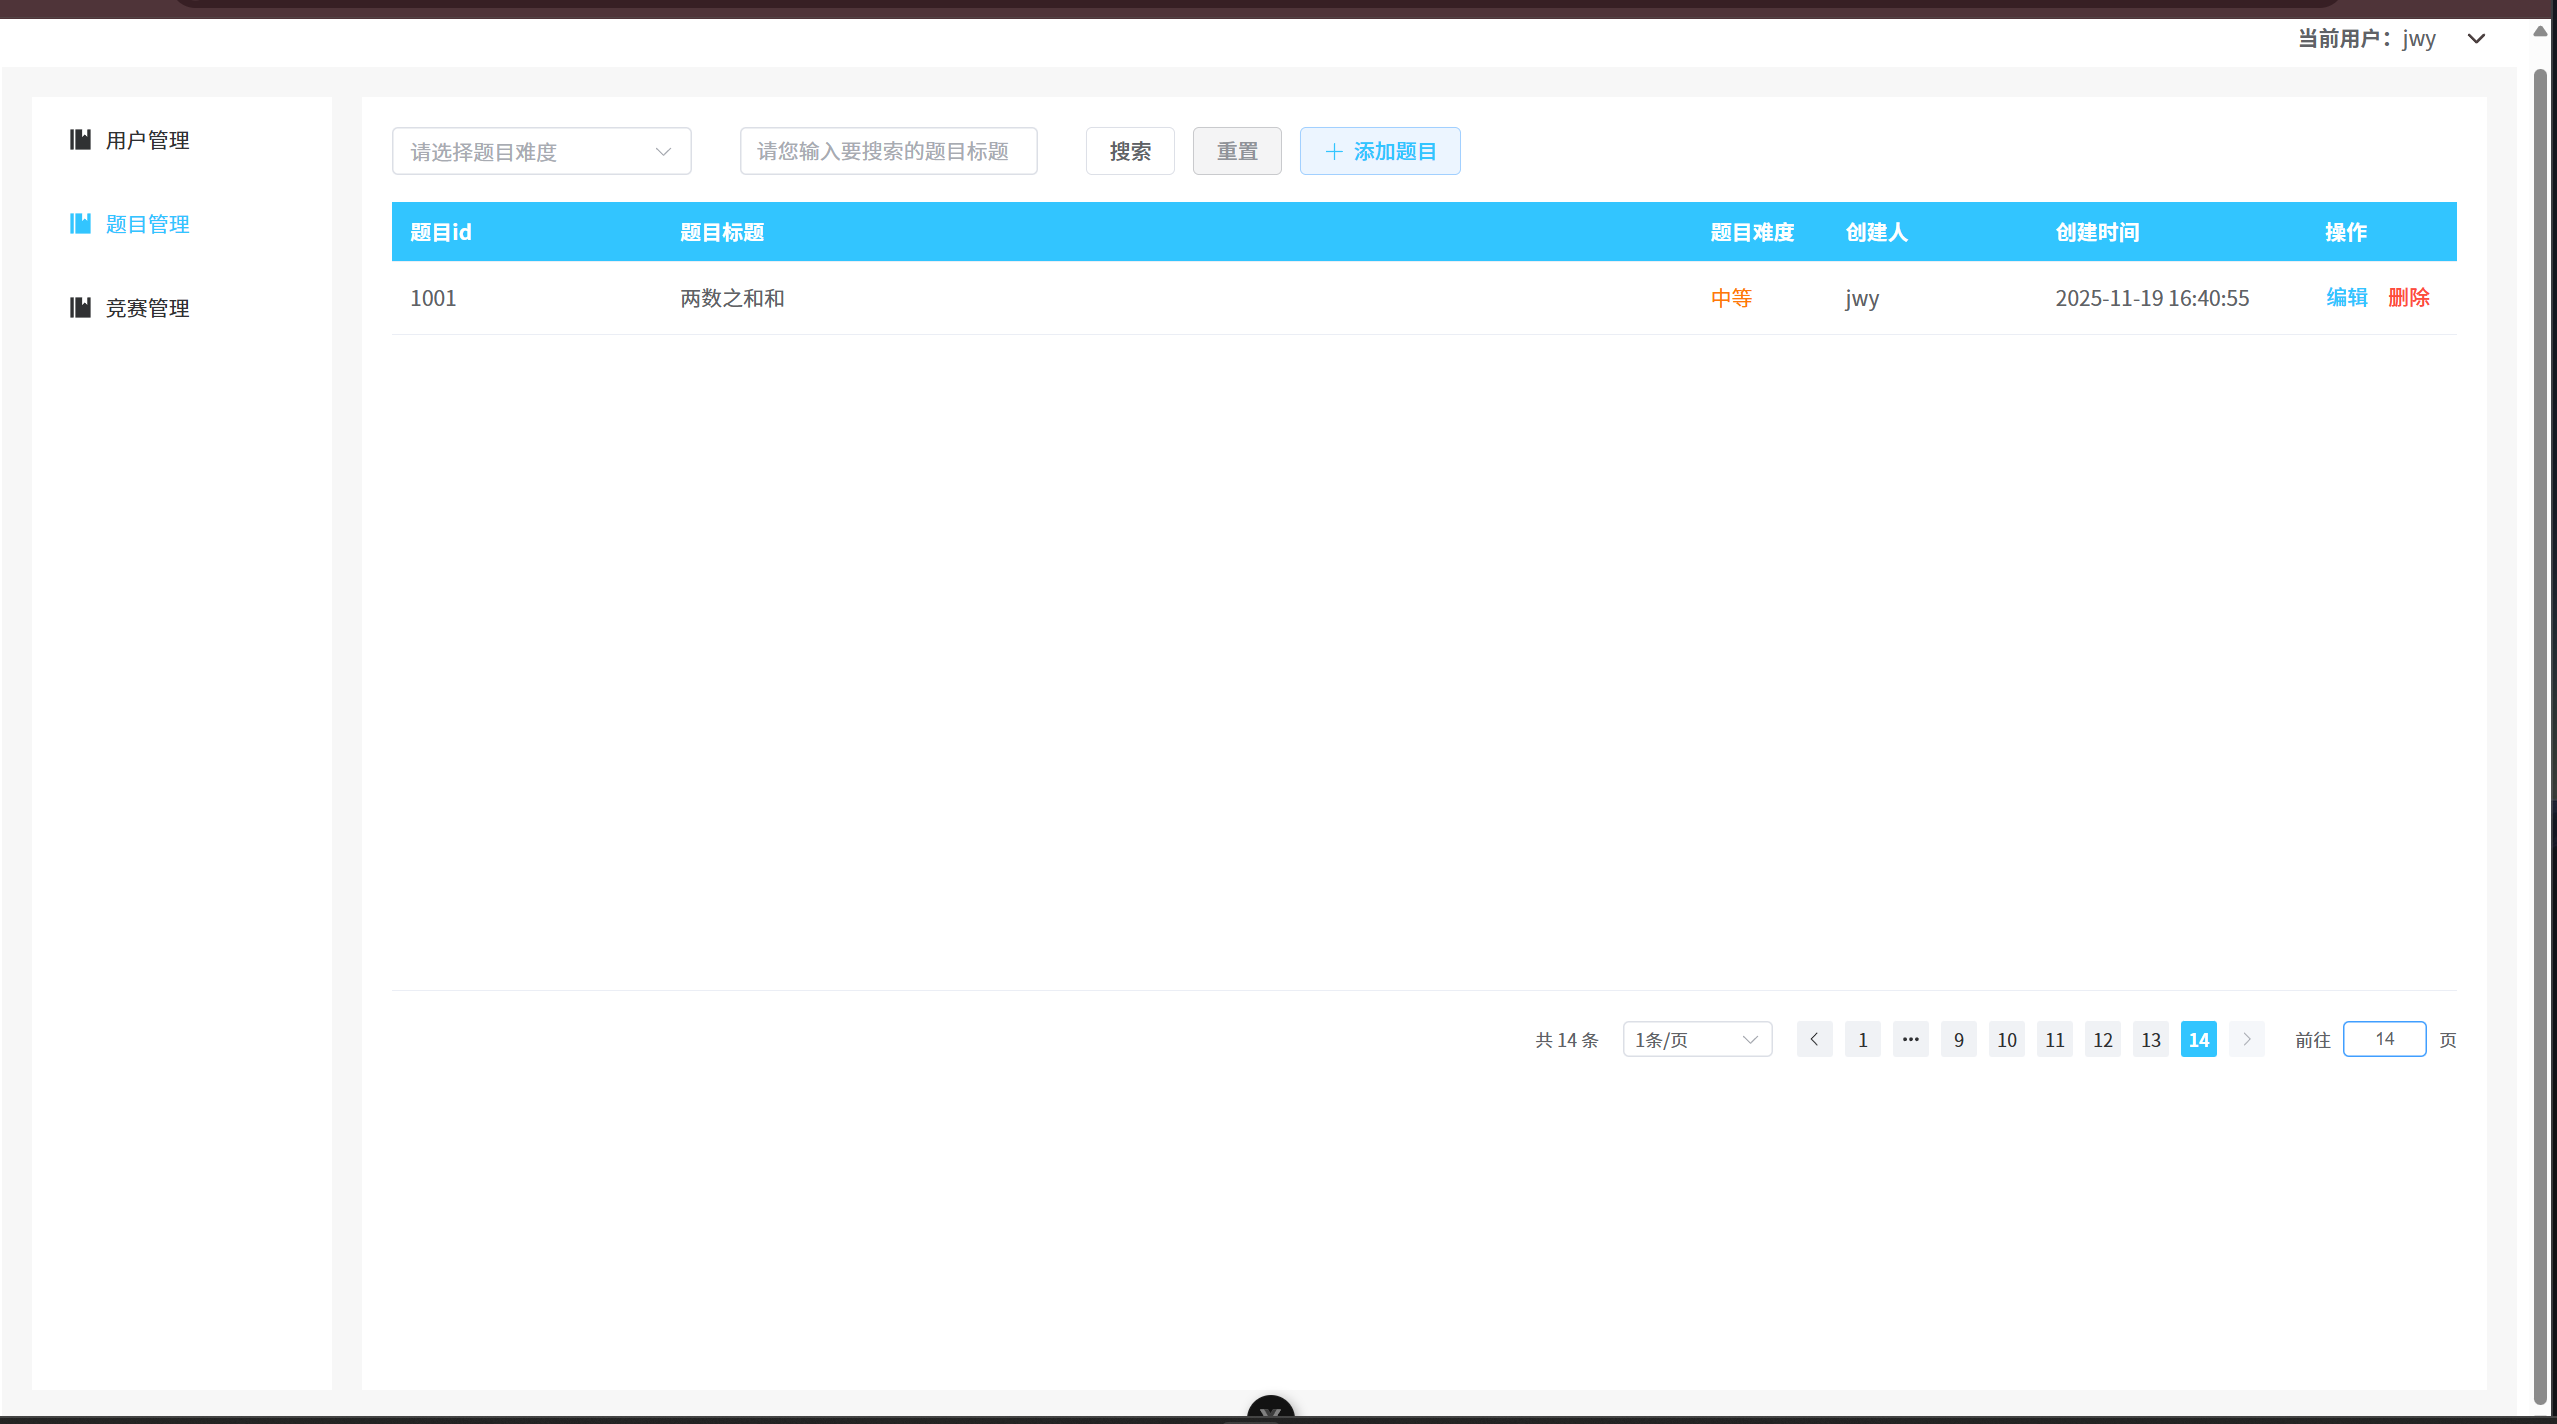Click the previous-page arrow icon

[x=1814, y=1039]
